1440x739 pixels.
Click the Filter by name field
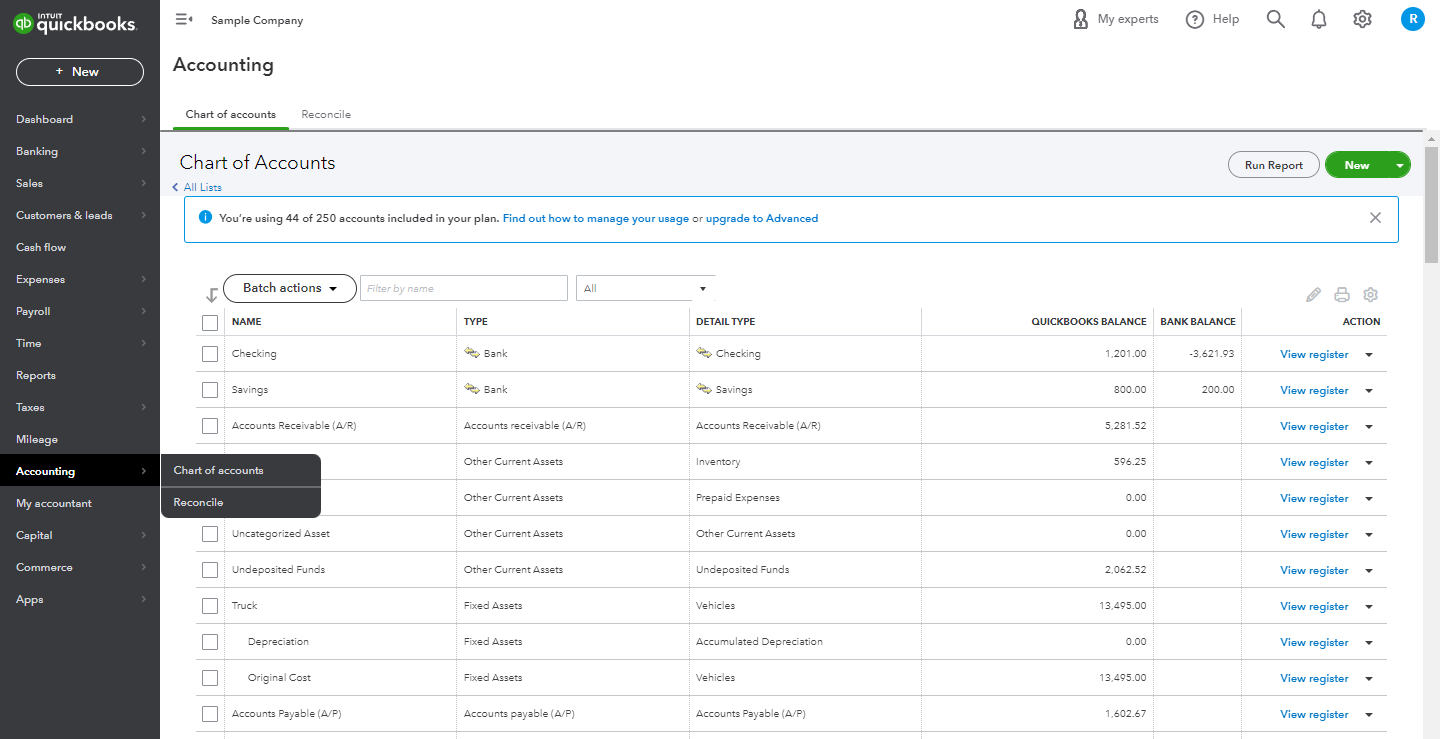464,288
